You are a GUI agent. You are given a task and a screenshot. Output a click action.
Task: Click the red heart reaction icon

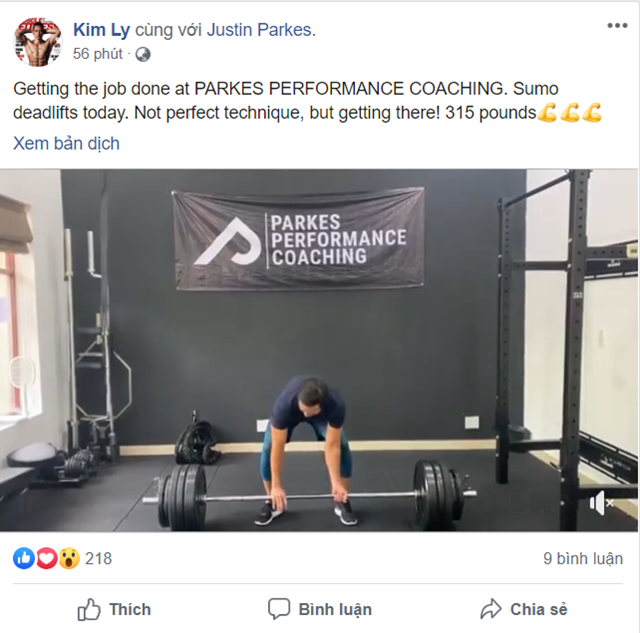[x=47, y=558]
